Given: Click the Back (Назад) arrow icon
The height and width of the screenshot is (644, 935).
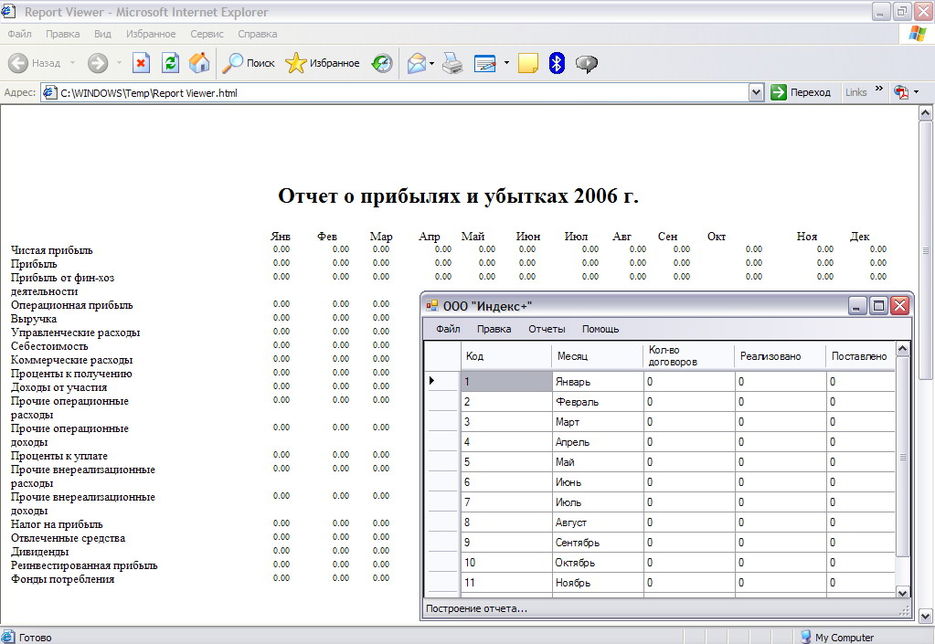Looking at the screenshot, I should click(x=18, y=63).
